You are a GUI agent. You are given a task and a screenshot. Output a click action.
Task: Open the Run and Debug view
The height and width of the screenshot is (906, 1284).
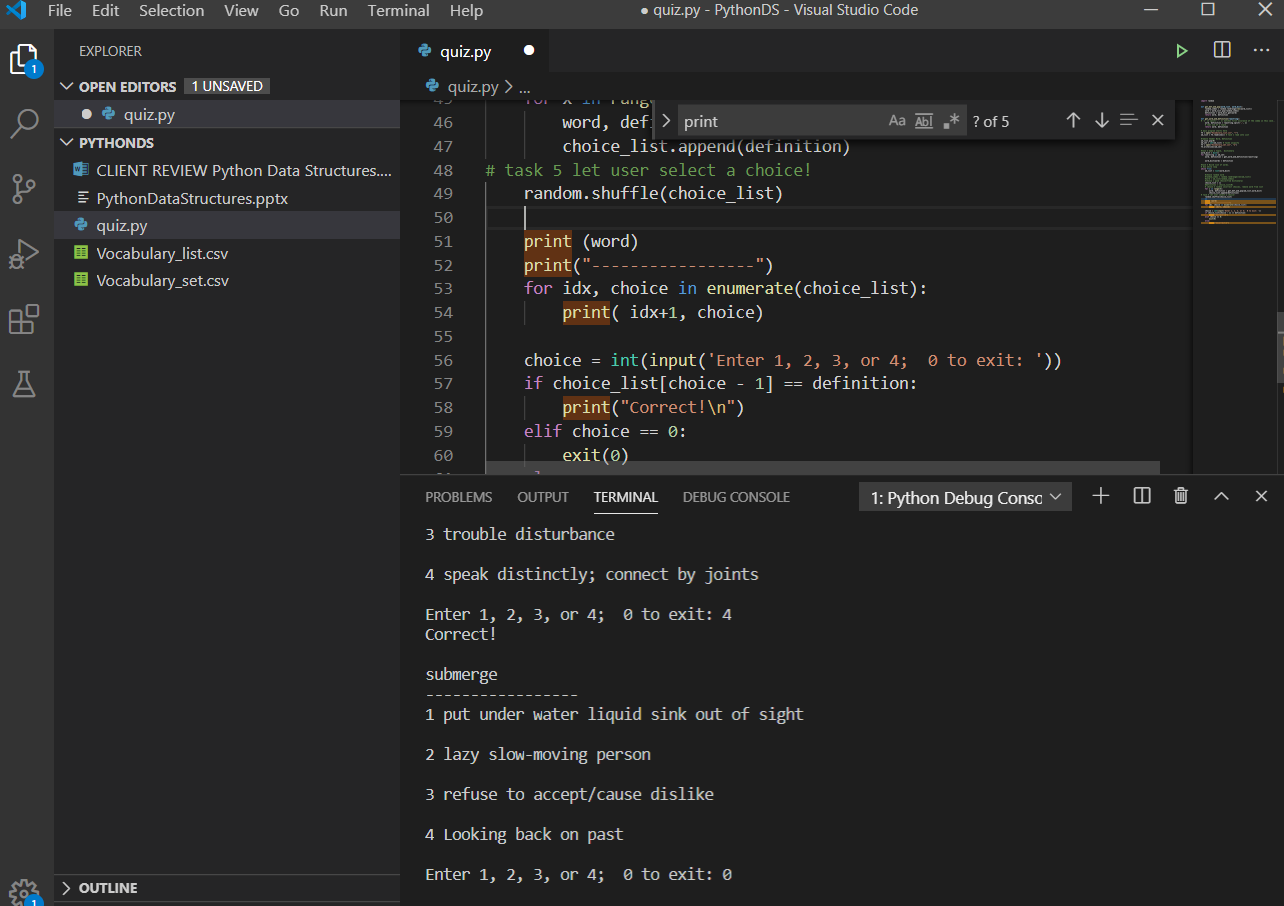24,254
